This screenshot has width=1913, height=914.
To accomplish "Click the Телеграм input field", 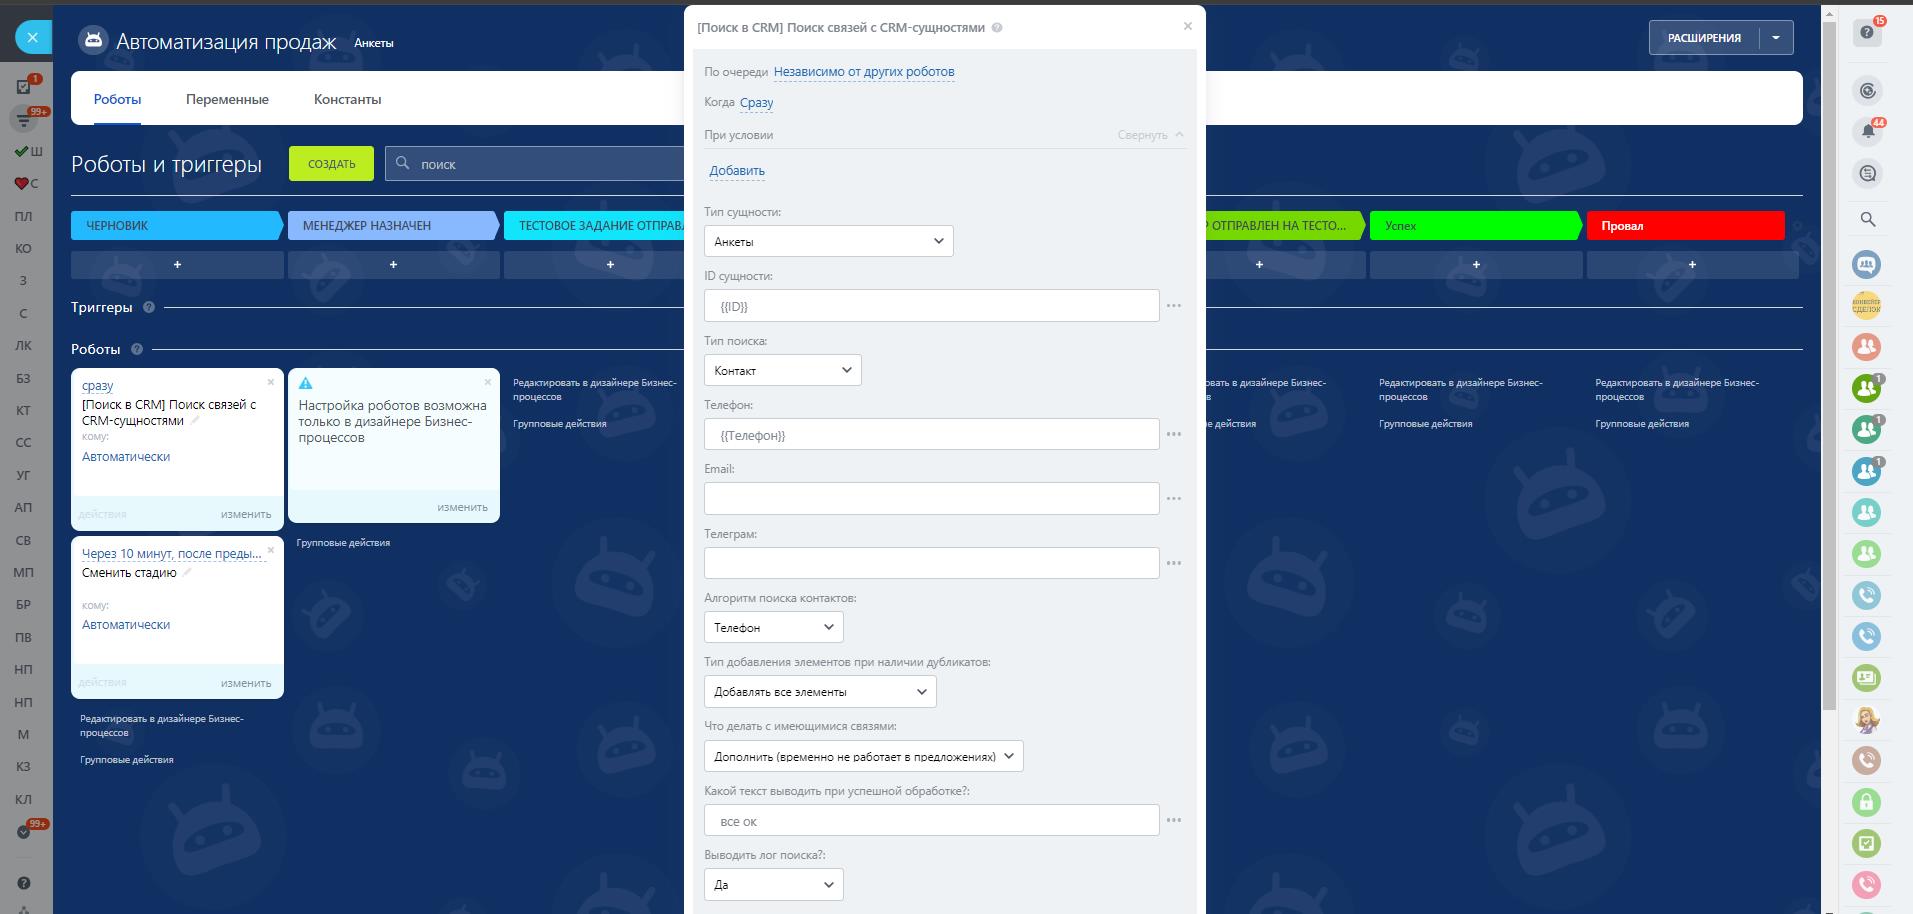I will pos(931,563).
